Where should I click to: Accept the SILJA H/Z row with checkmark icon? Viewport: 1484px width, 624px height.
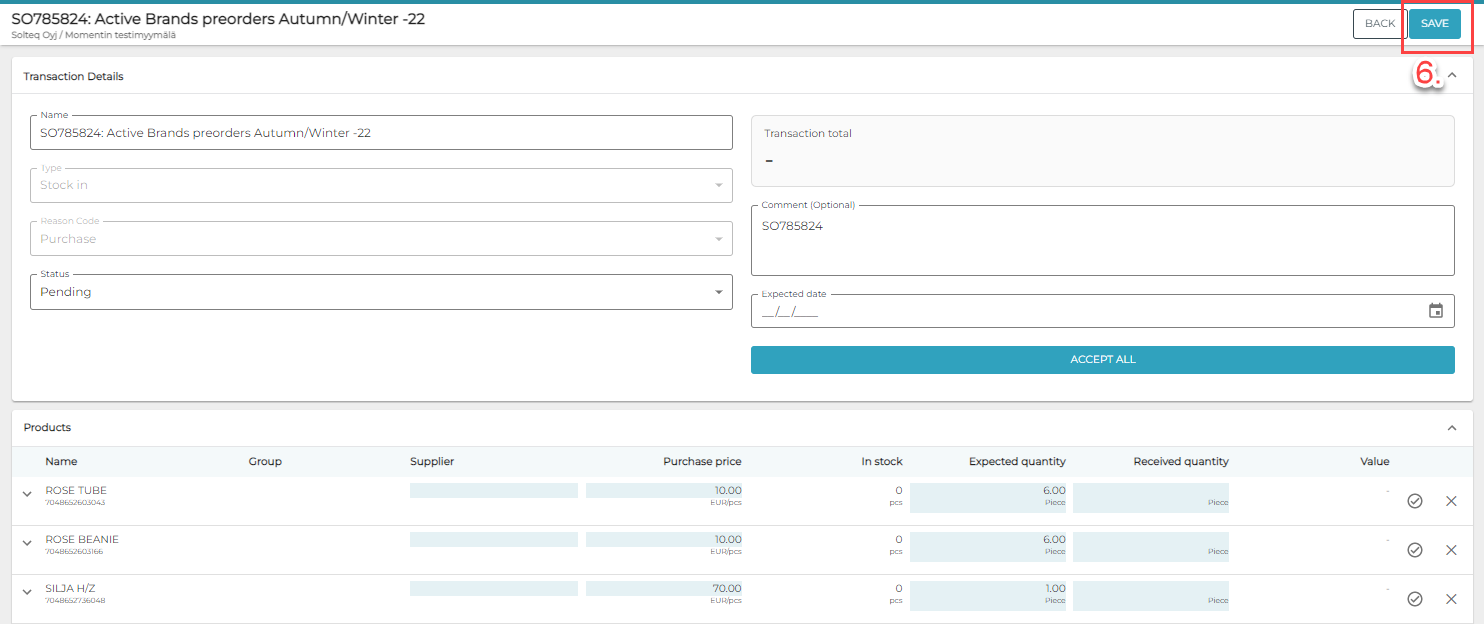(1414, 599)
